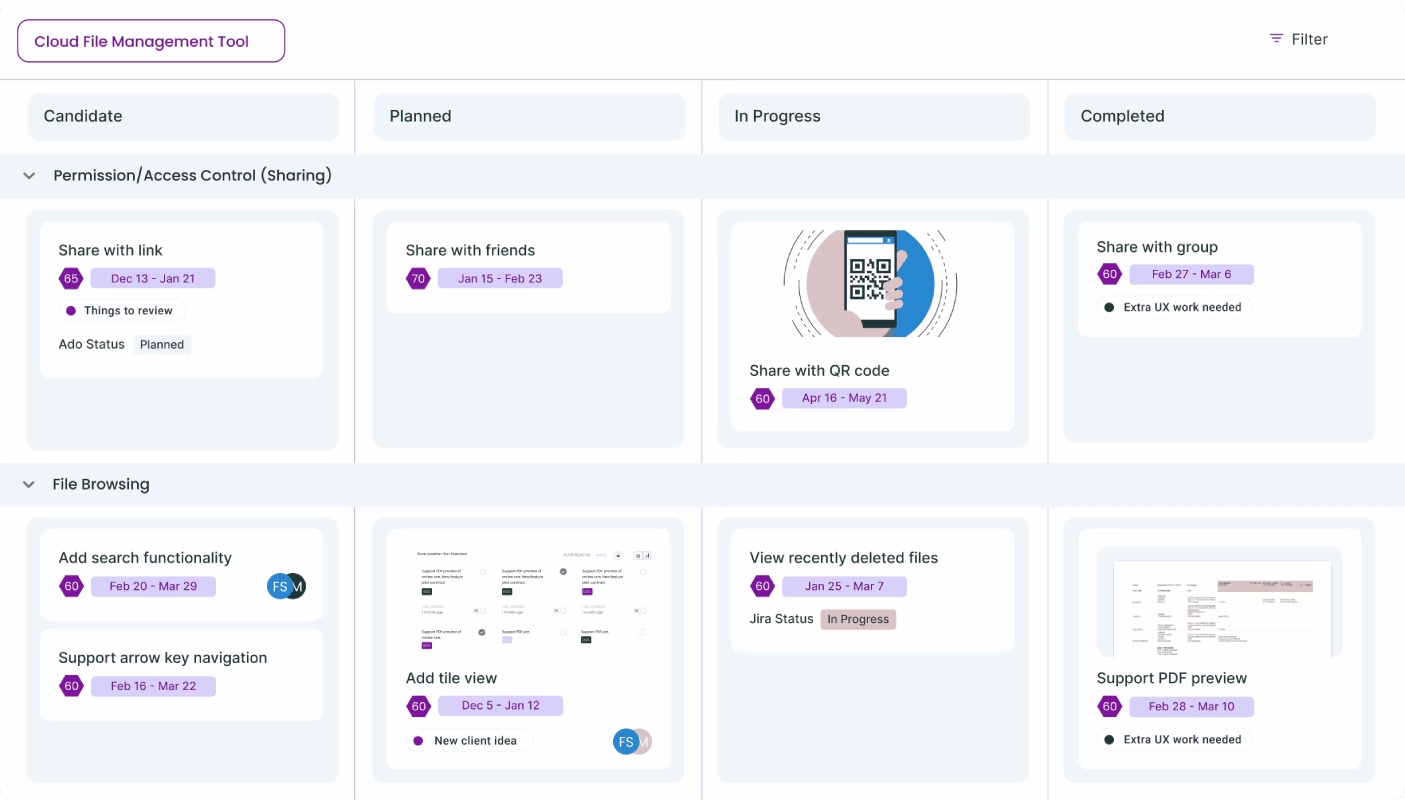
Task: Select the Planned column header
Action: 530,116
